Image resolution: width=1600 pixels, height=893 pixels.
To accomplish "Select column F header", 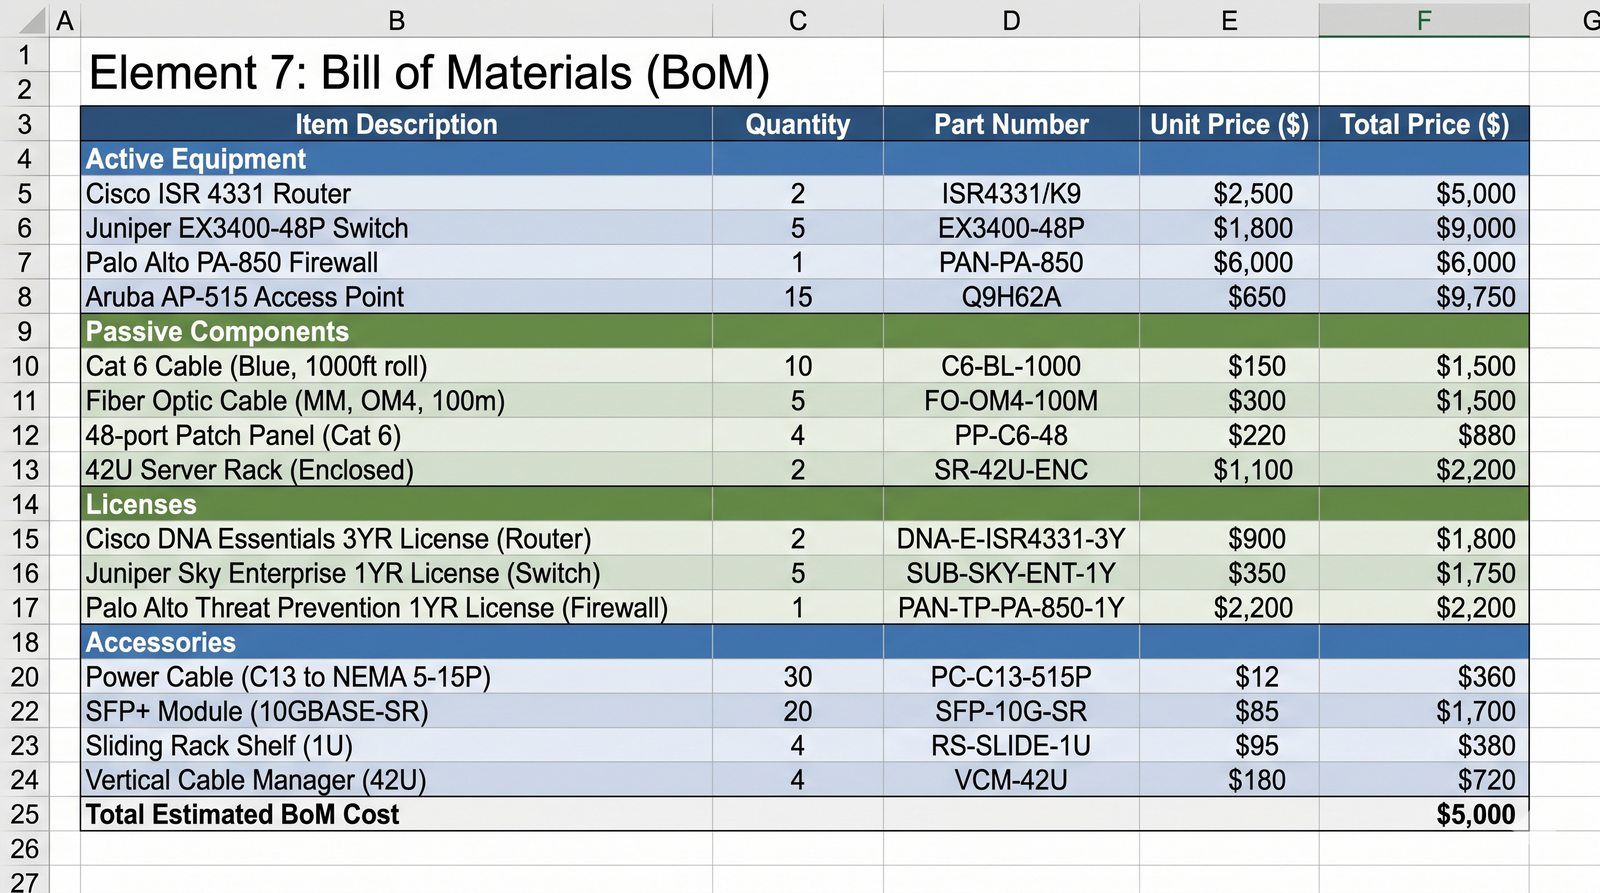I will click(x=1423, y=20).
